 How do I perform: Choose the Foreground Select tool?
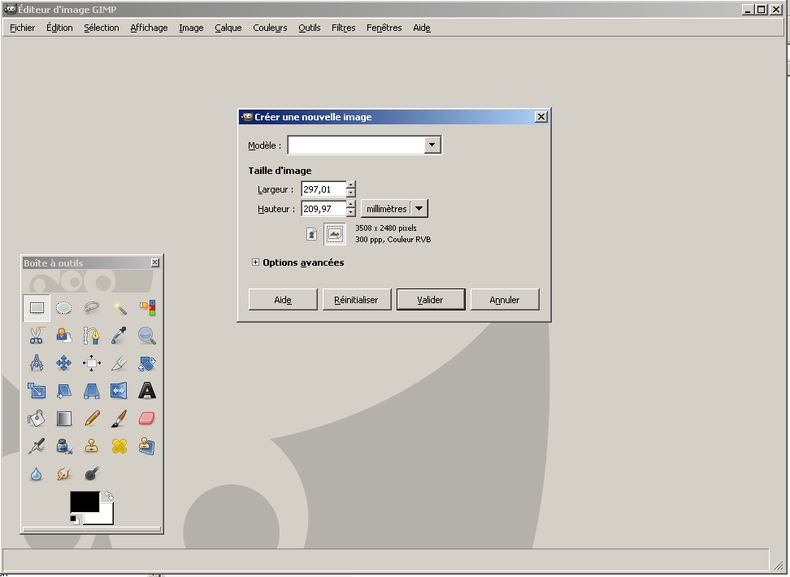pos(64,336)
